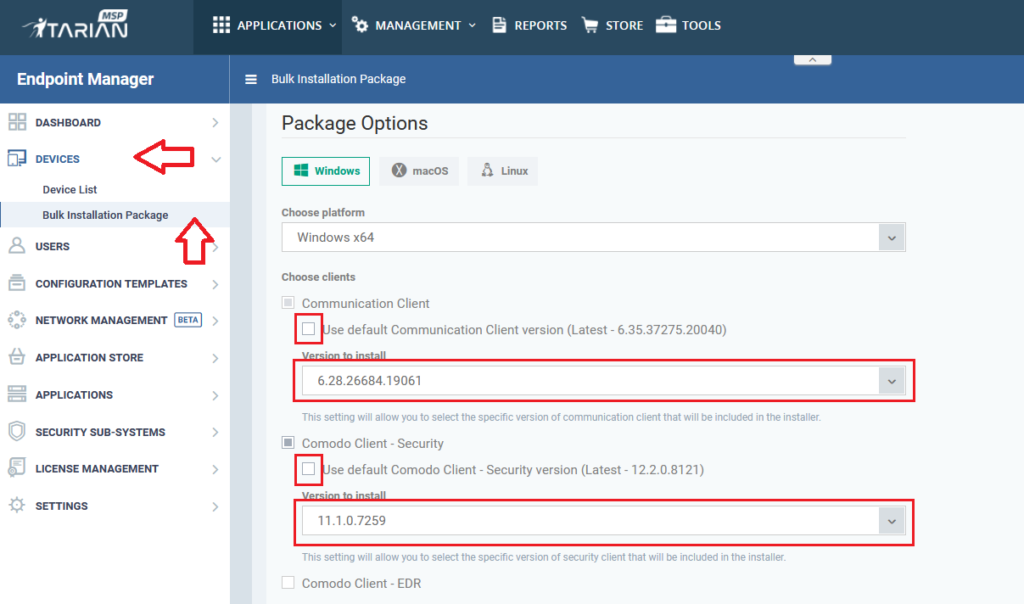Expand the Settings chevron
The height and width of the screenshot is (604, 1024).
(216, 506)
